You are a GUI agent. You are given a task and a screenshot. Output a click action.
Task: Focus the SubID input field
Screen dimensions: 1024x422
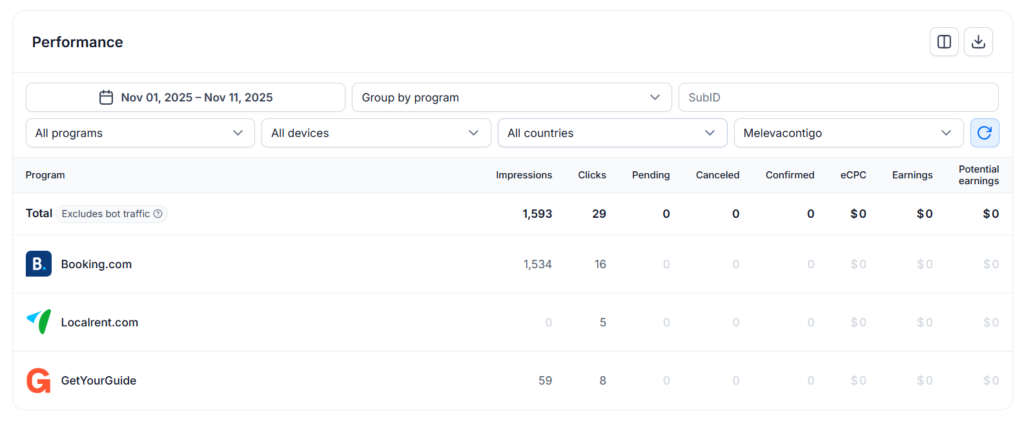[838, 98]
